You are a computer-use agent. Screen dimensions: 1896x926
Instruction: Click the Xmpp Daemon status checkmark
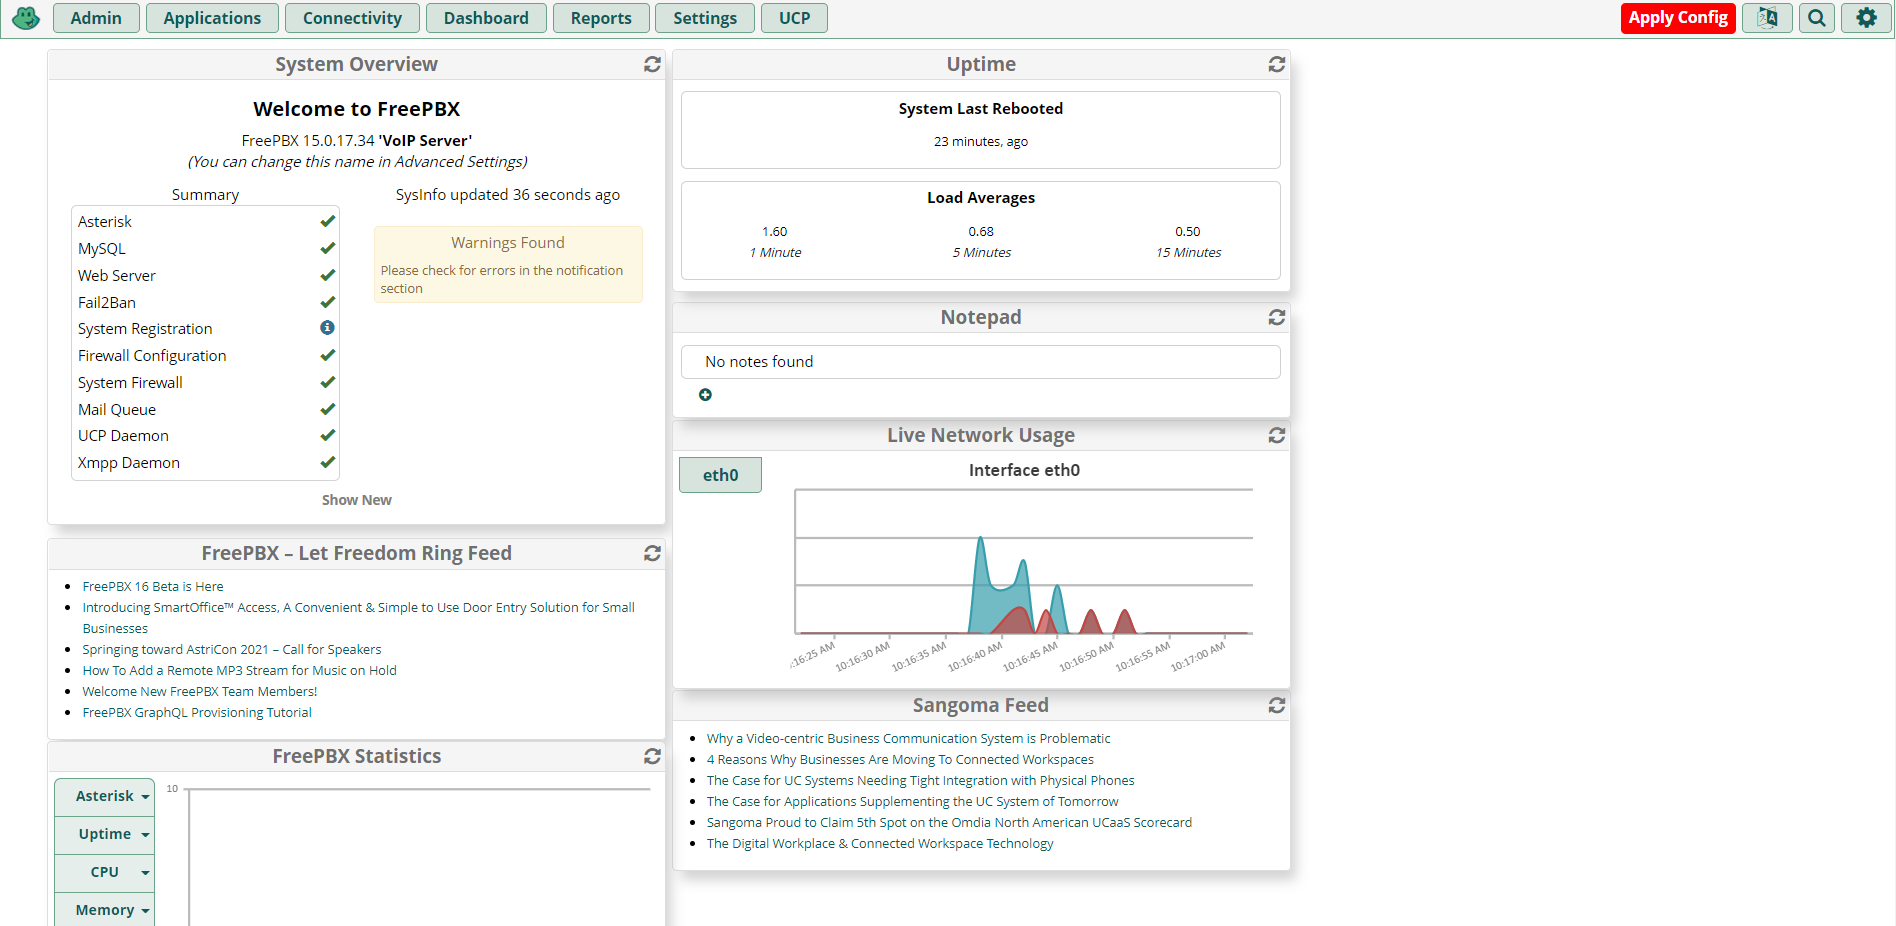[327, 462]
